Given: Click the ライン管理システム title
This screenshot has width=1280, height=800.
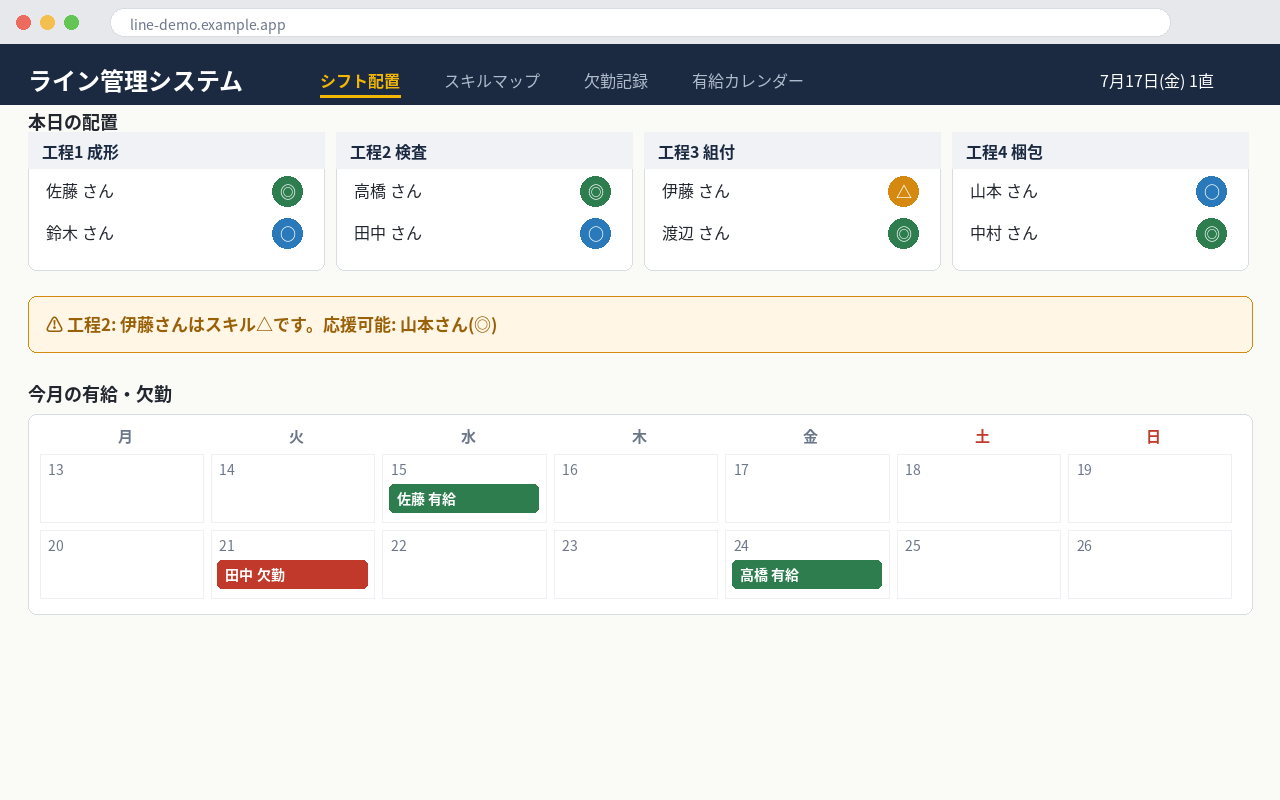Looking at the screenshot, I should (135, 81).
